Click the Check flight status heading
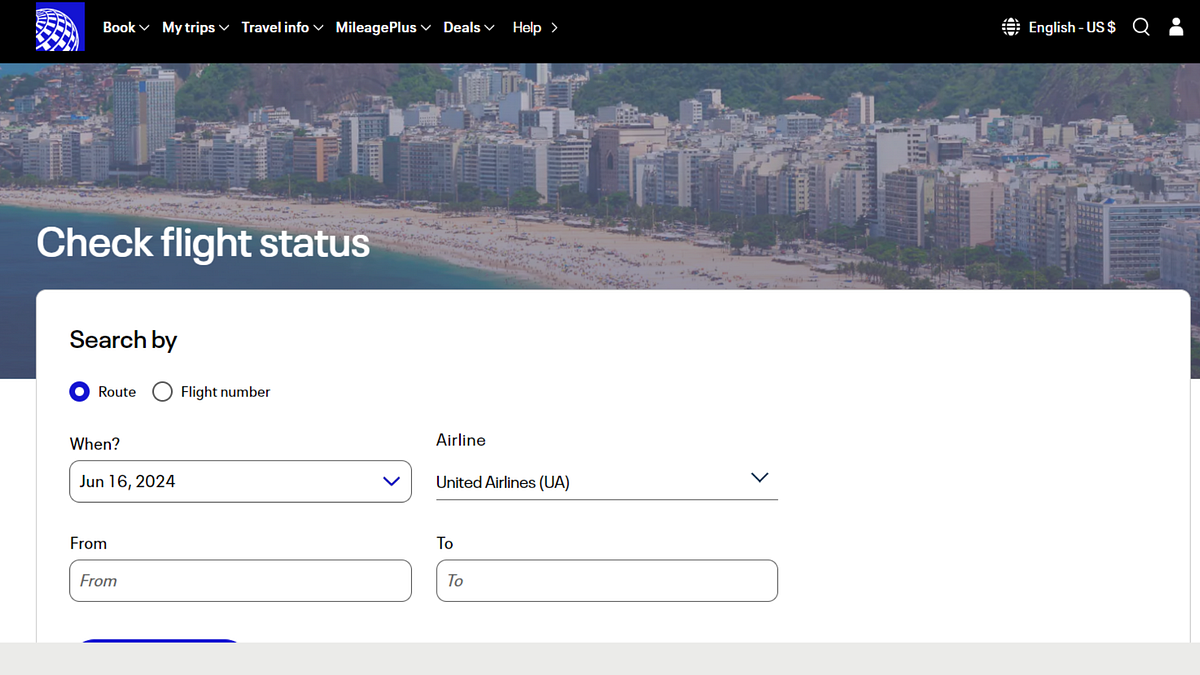 tap(203, 243)
